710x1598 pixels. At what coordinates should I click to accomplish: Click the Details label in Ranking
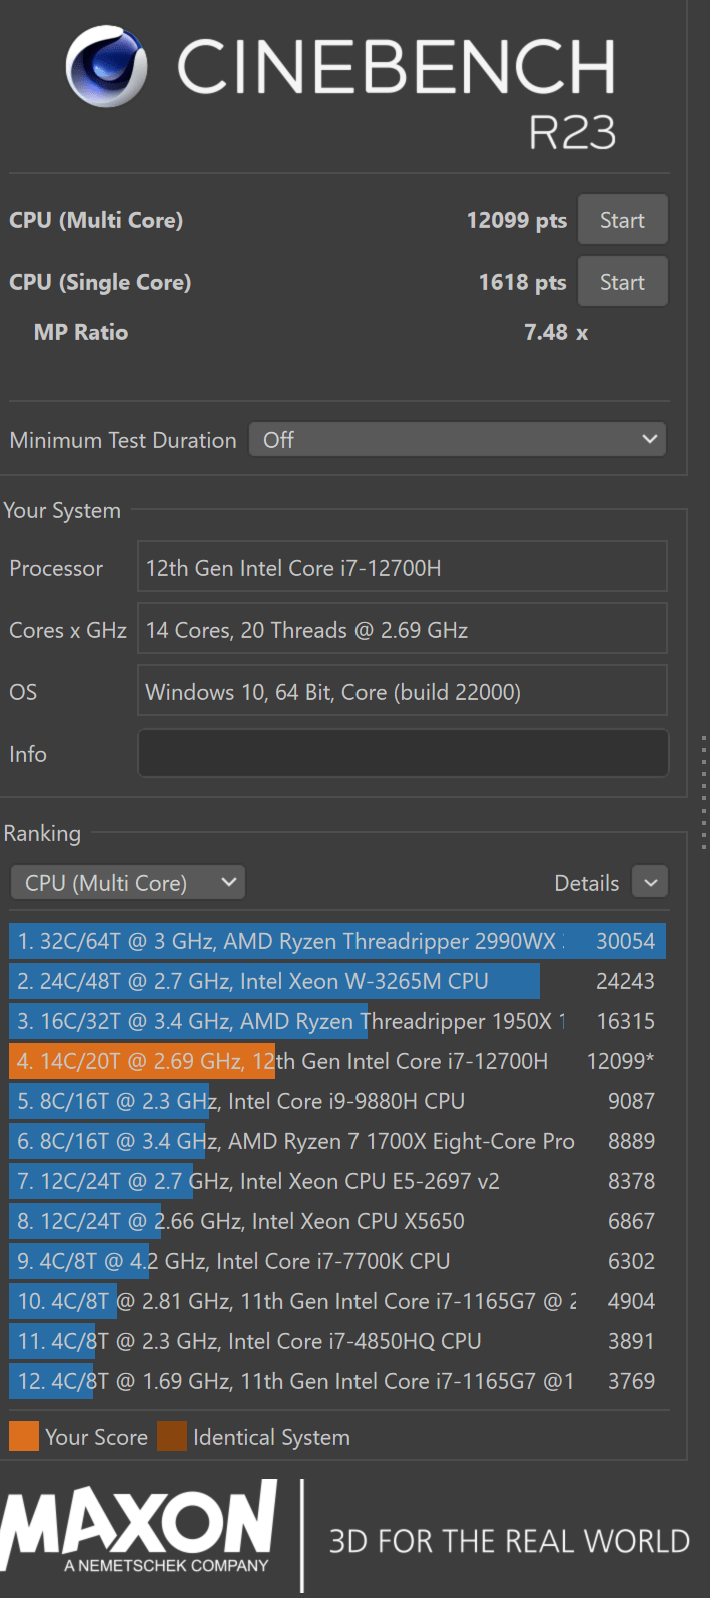586,883
